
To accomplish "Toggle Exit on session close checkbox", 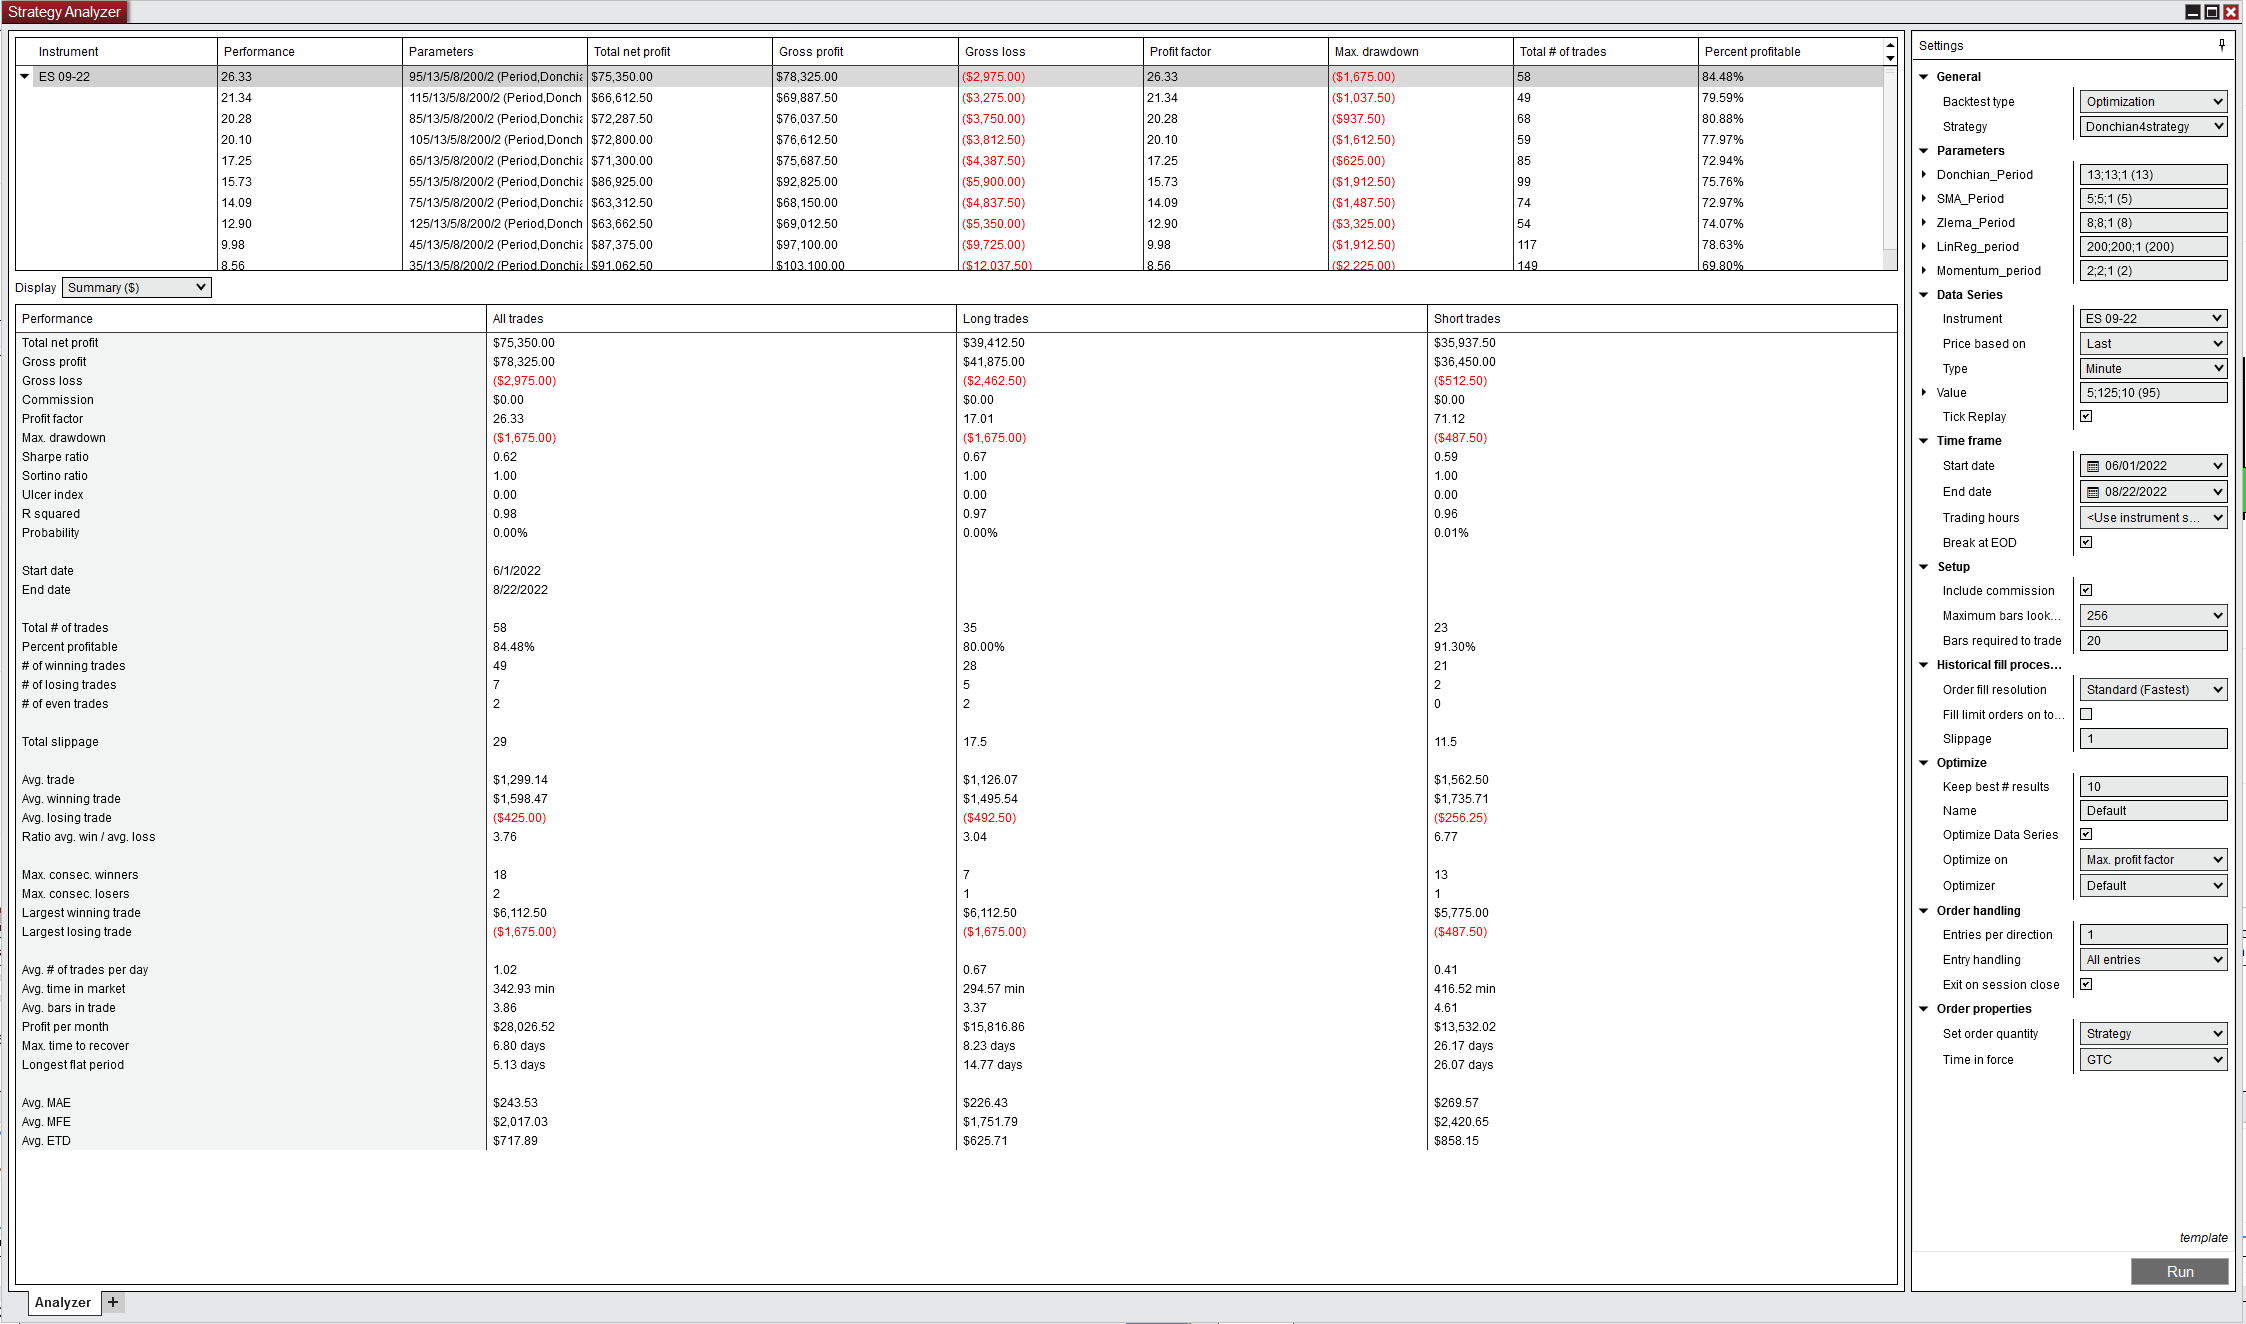I will [x=2086, y=984].
